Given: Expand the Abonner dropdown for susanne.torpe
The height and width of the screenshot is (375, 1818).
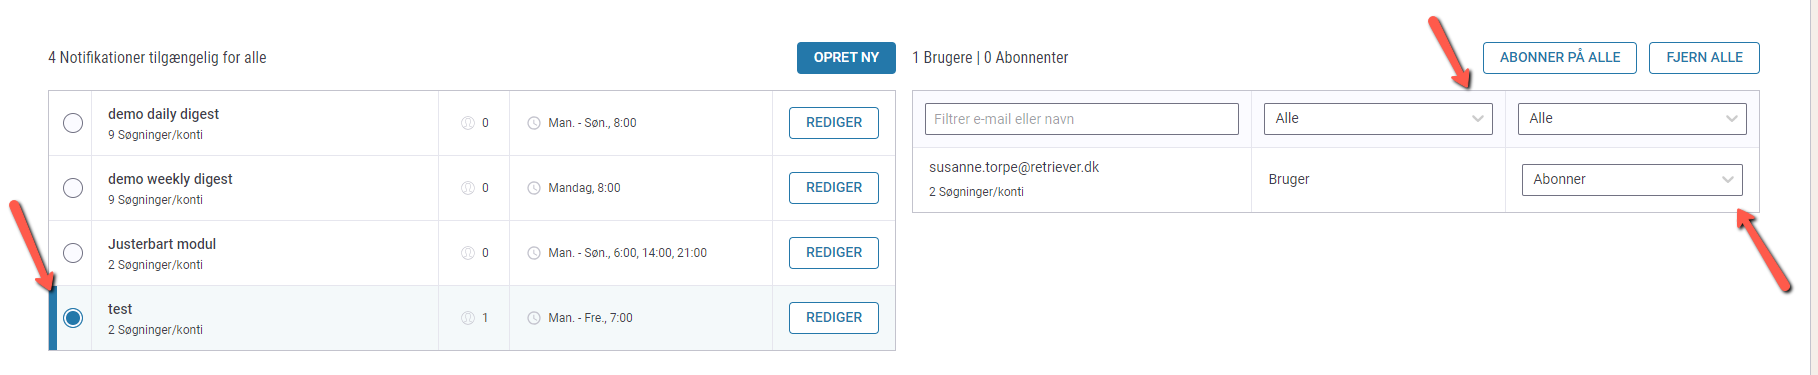Looking at the screenshot, I should tap(1632, 180).
